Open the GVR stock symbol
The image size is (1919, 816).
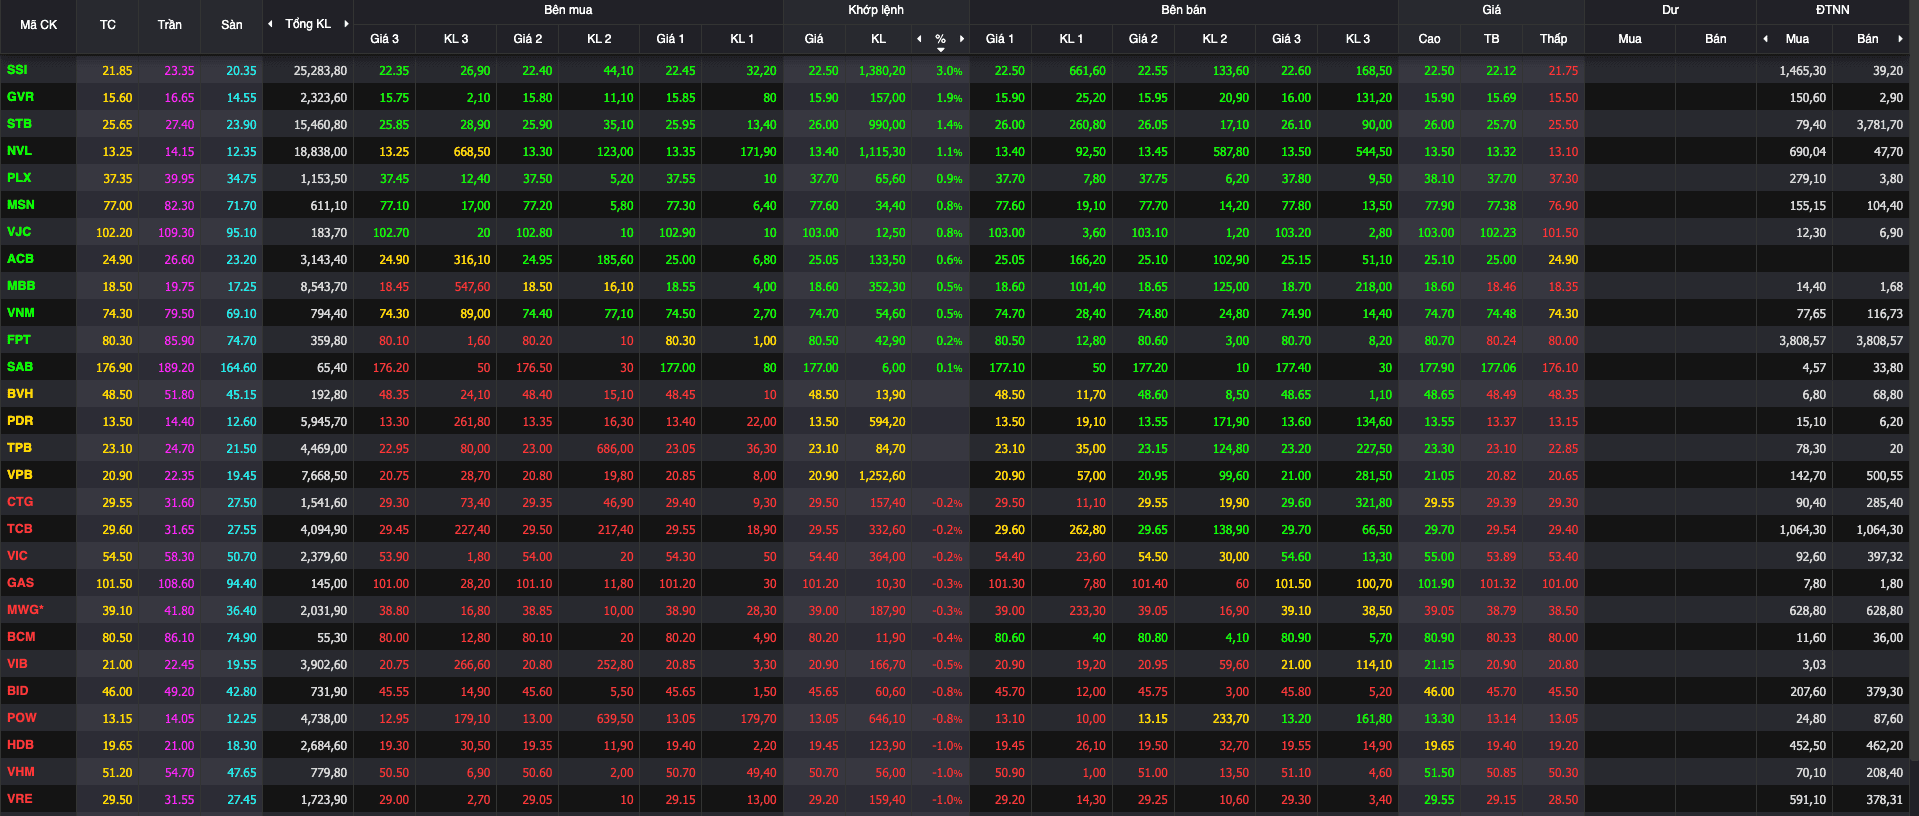point(20,97)
